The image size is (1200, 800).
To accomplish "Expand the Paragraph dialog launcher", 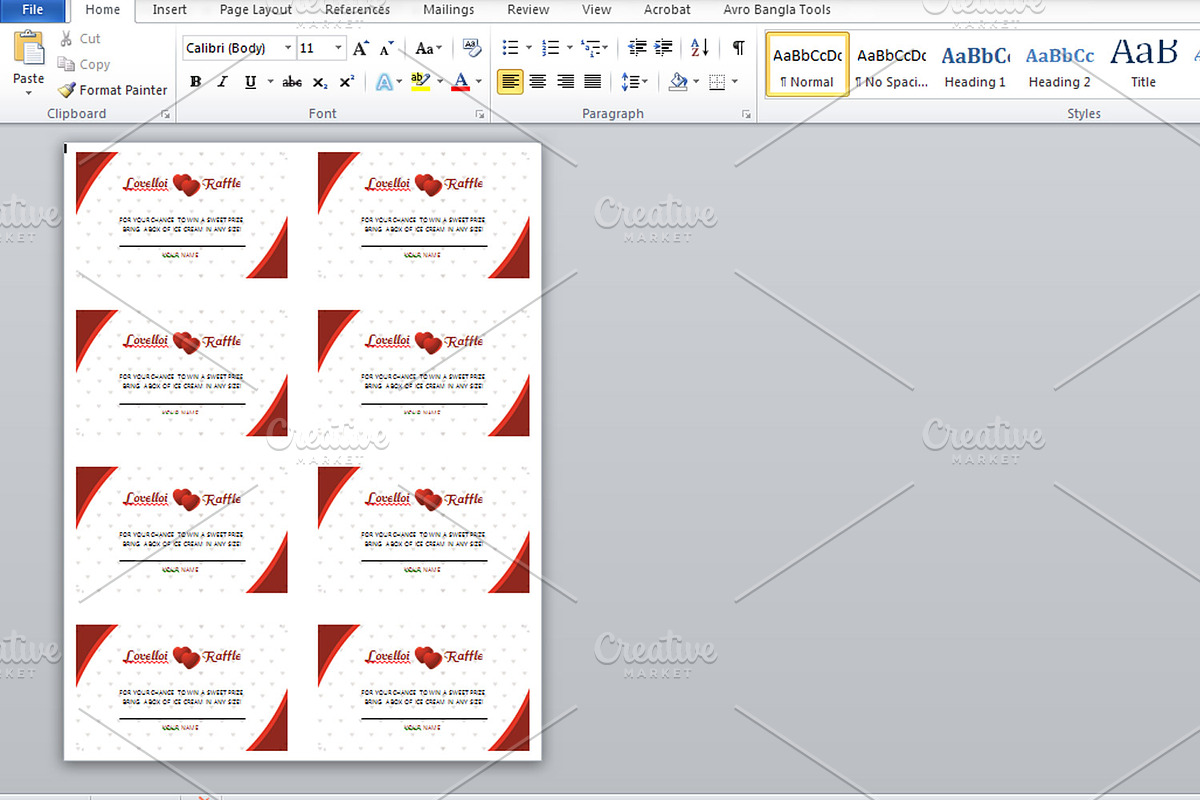I will (746, 115).
